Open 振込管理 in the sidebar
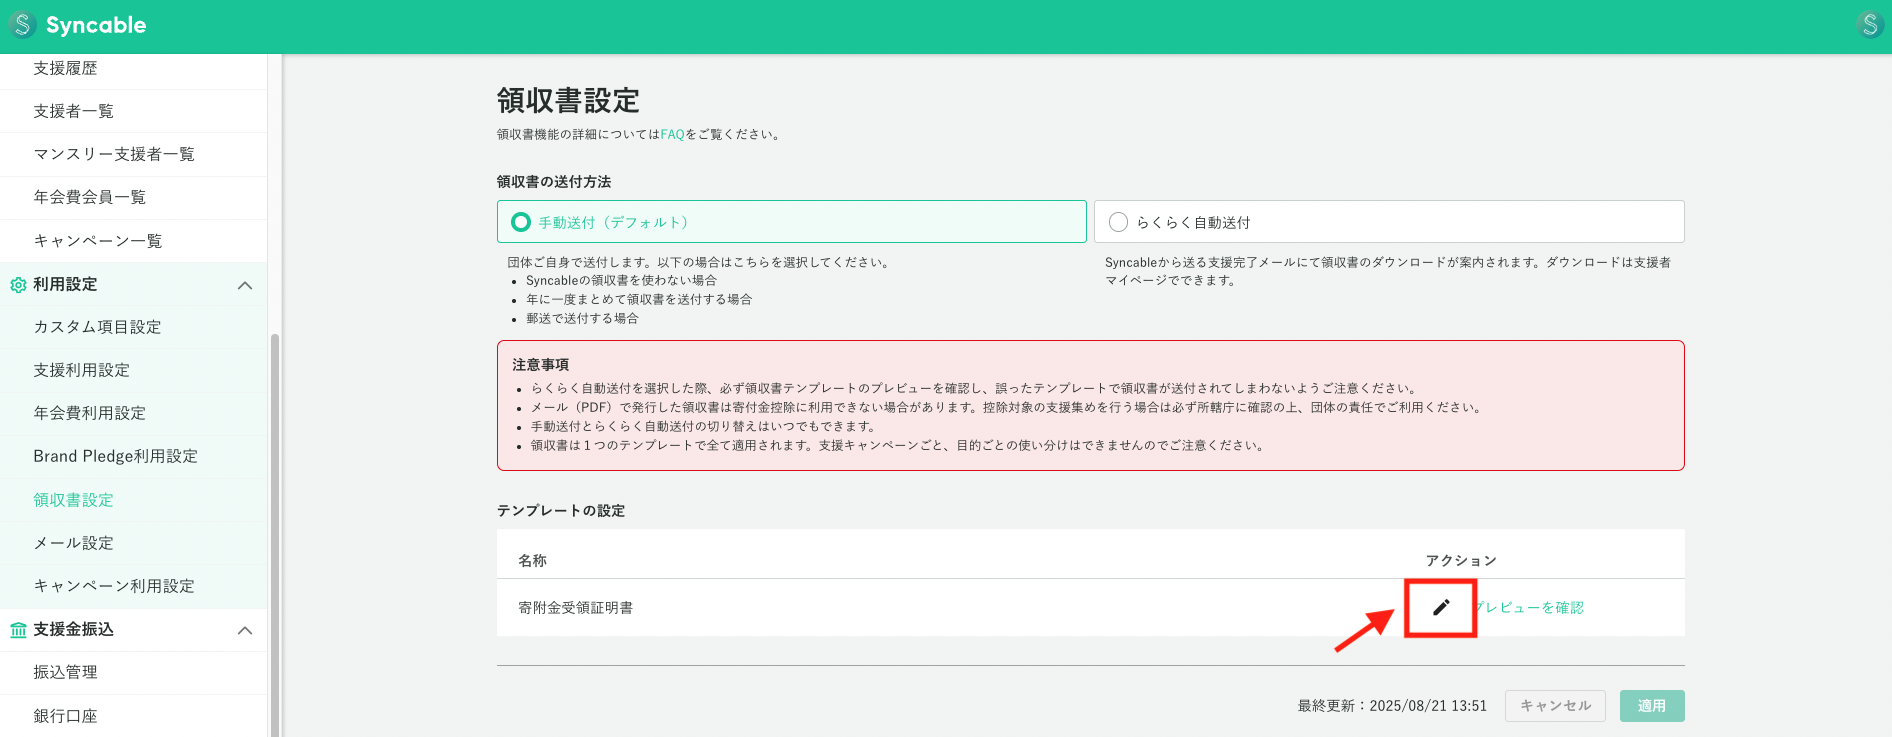1892x737 pixels. tap(66, 672)
